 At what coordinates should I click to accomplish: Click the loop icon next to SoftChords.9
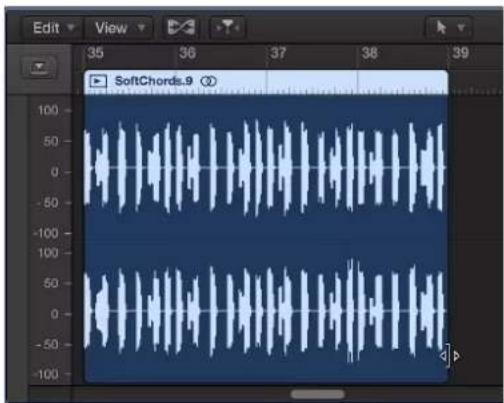208,81
